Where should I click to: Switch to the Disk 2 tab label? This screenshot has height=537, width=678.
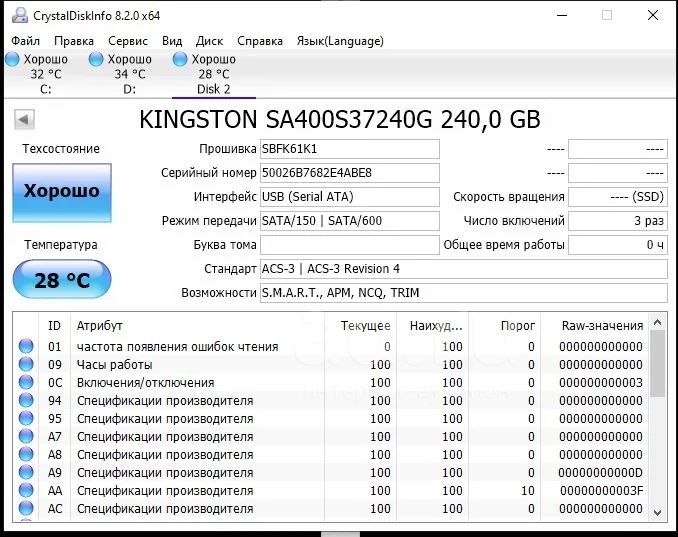pos(214,89)
